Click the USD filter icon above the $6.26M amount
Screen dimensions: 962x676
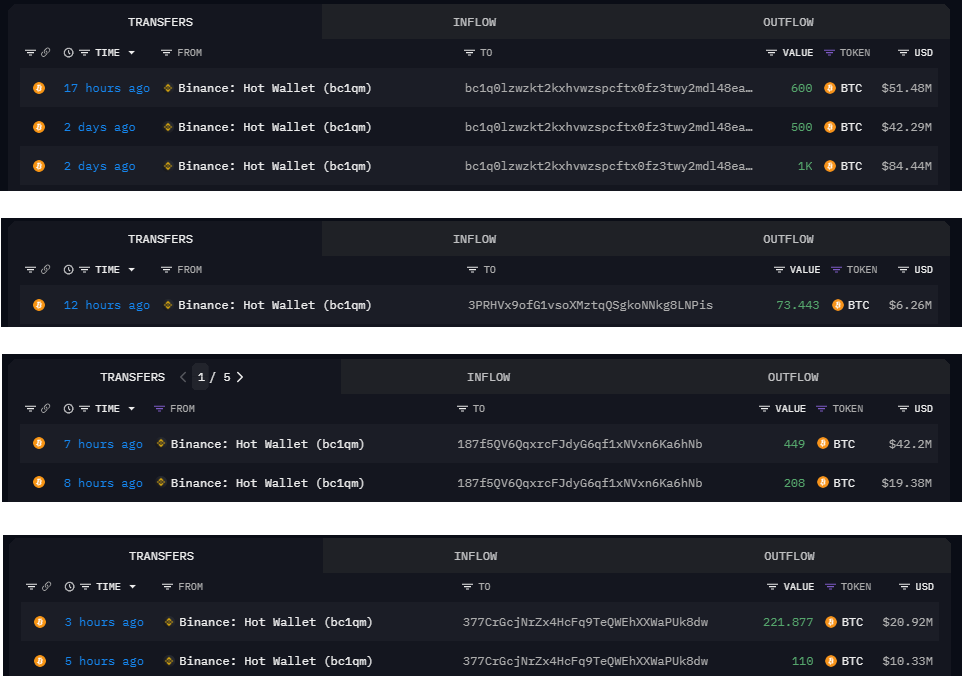point(903,270)
